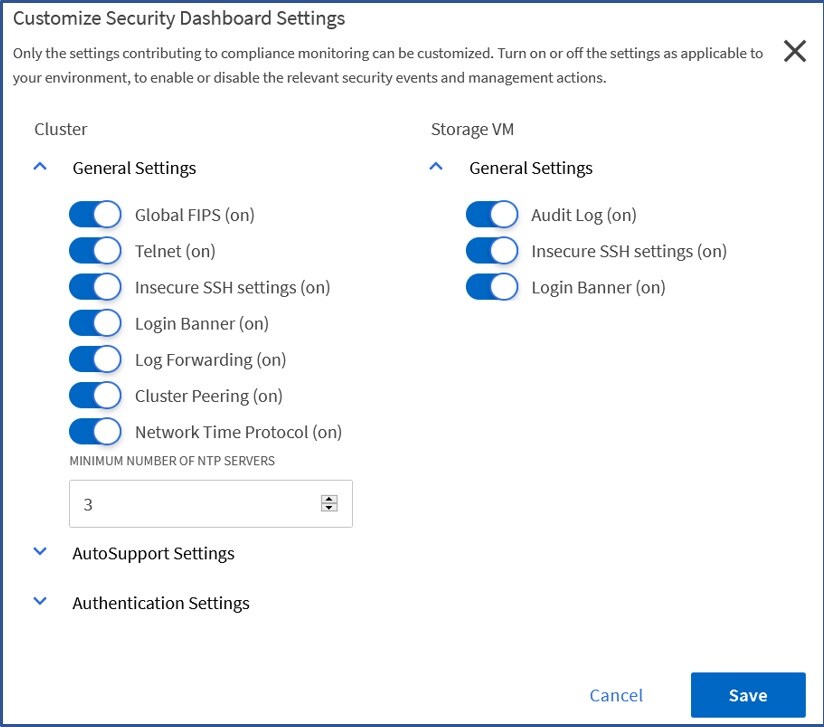Toggle Storage VM Insecure SSH settings

pyautogui.click(x=491, y=251)
